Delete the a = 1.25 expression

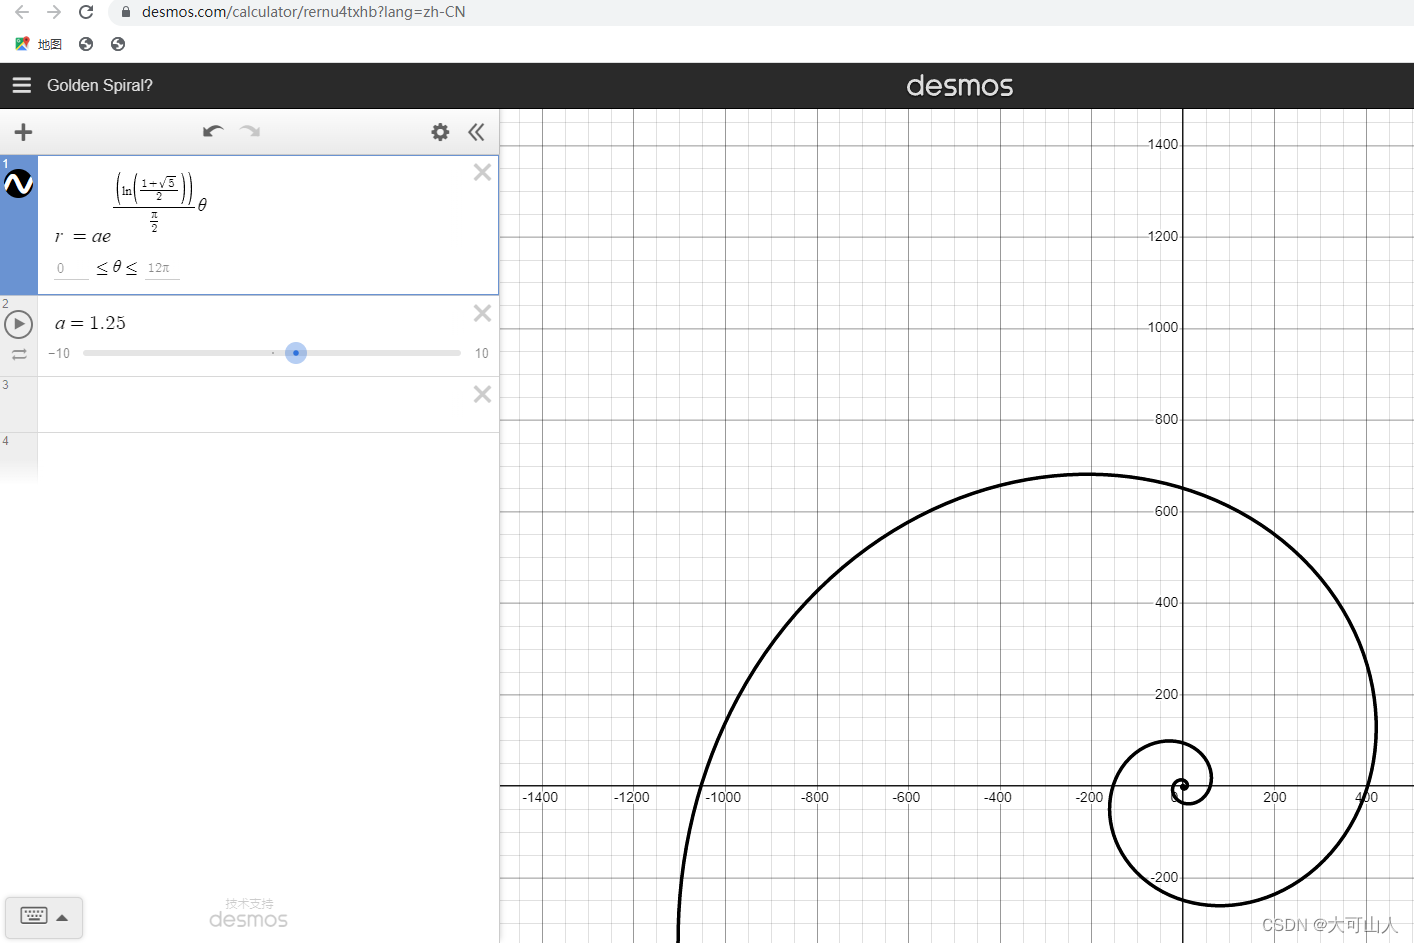pyautogui.click(x=482, y=313)
